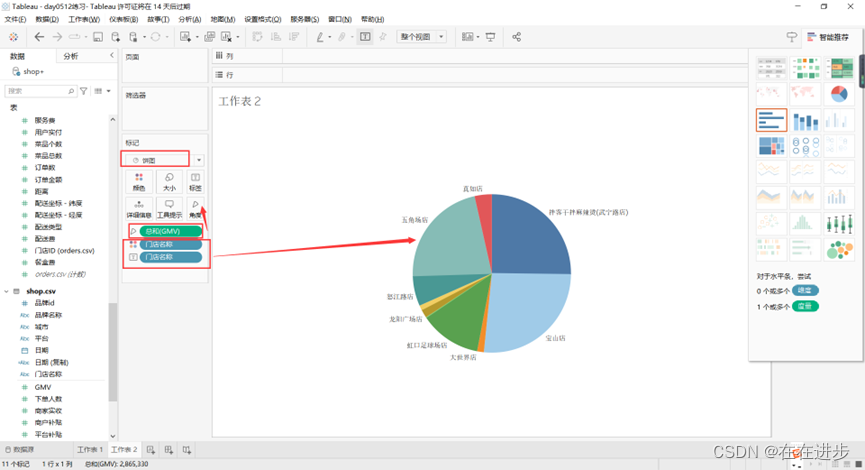
Task: Click the 工具提示 Tooltip mark card
Action: point(169,209)
